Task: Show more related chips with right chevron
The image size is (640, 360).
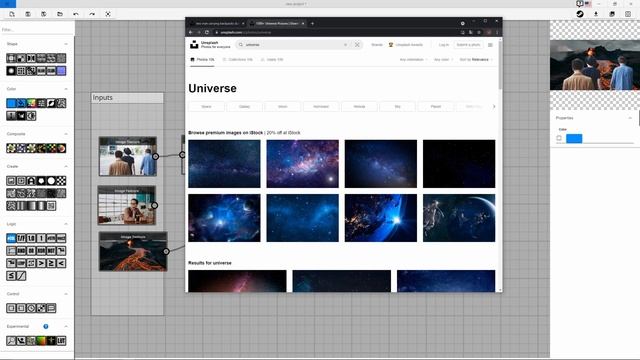Action: [494, 107]
